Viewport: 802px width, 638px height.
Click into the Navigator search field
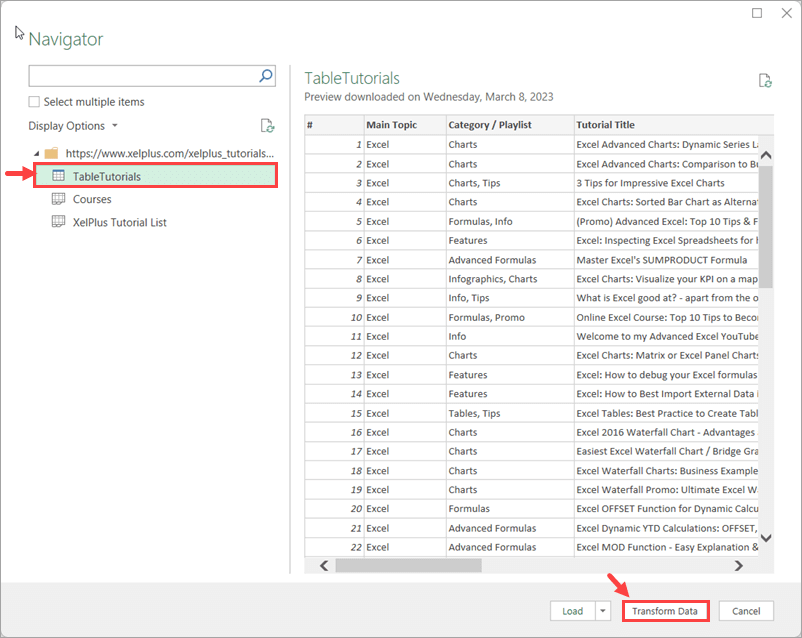[x=142, y=75]
